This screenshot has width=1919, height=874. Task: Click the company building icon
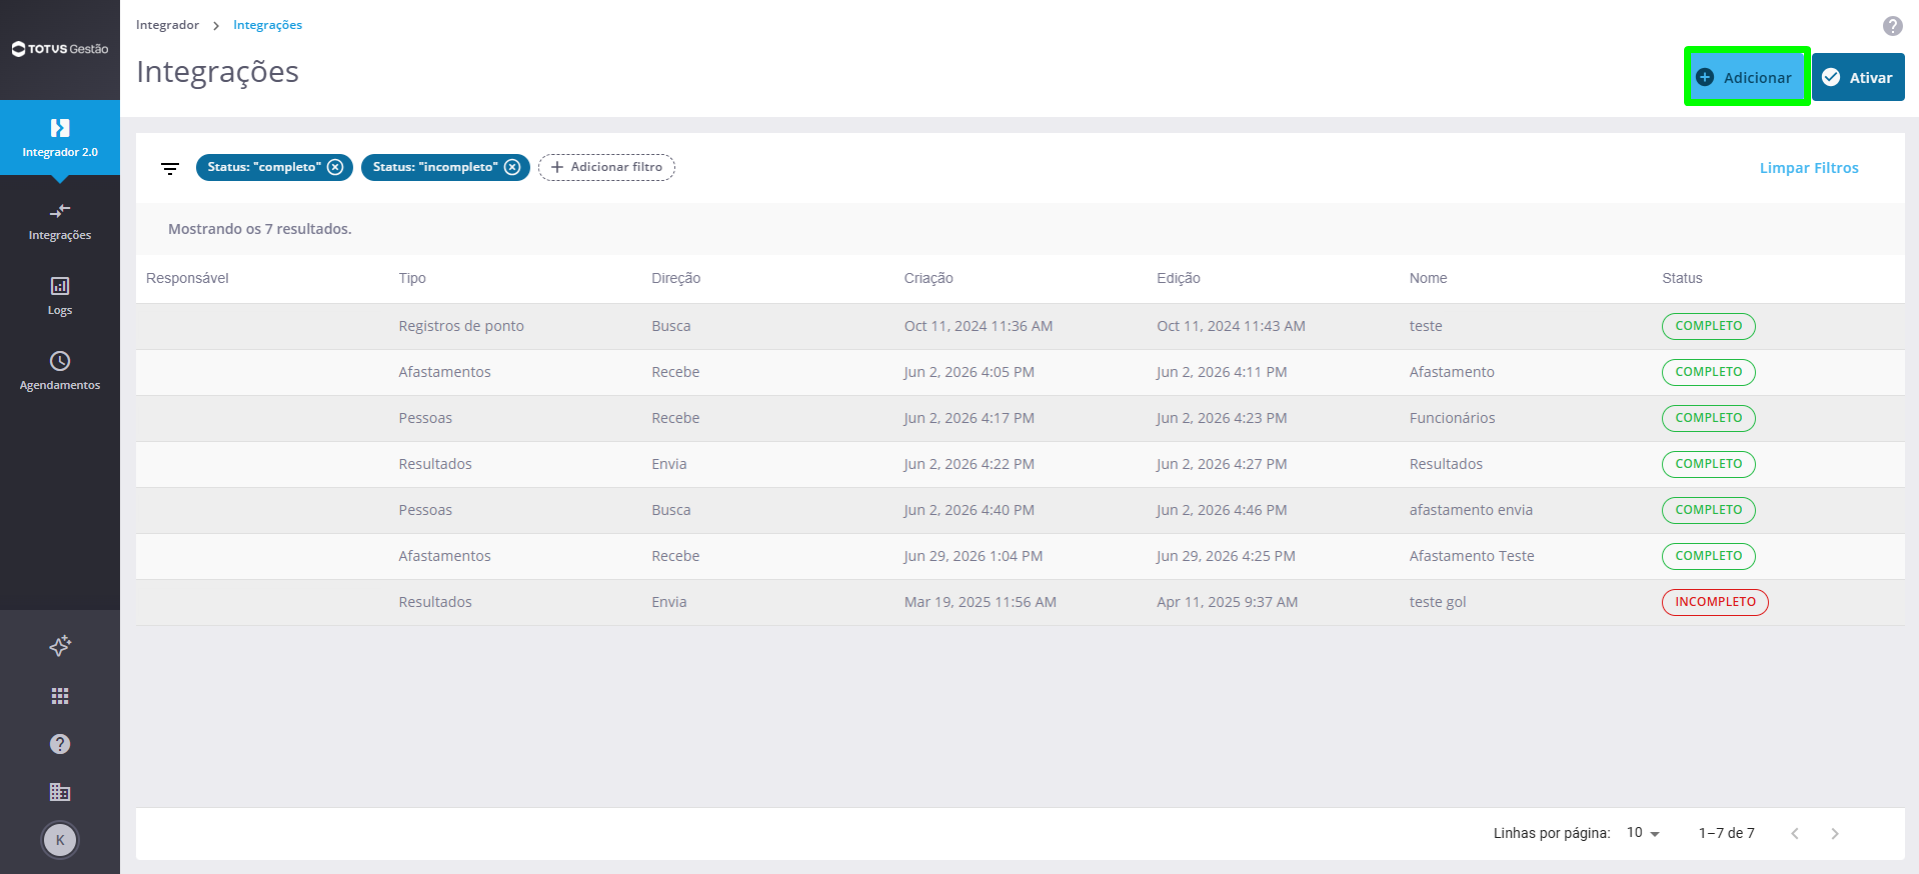coord(60,792)
